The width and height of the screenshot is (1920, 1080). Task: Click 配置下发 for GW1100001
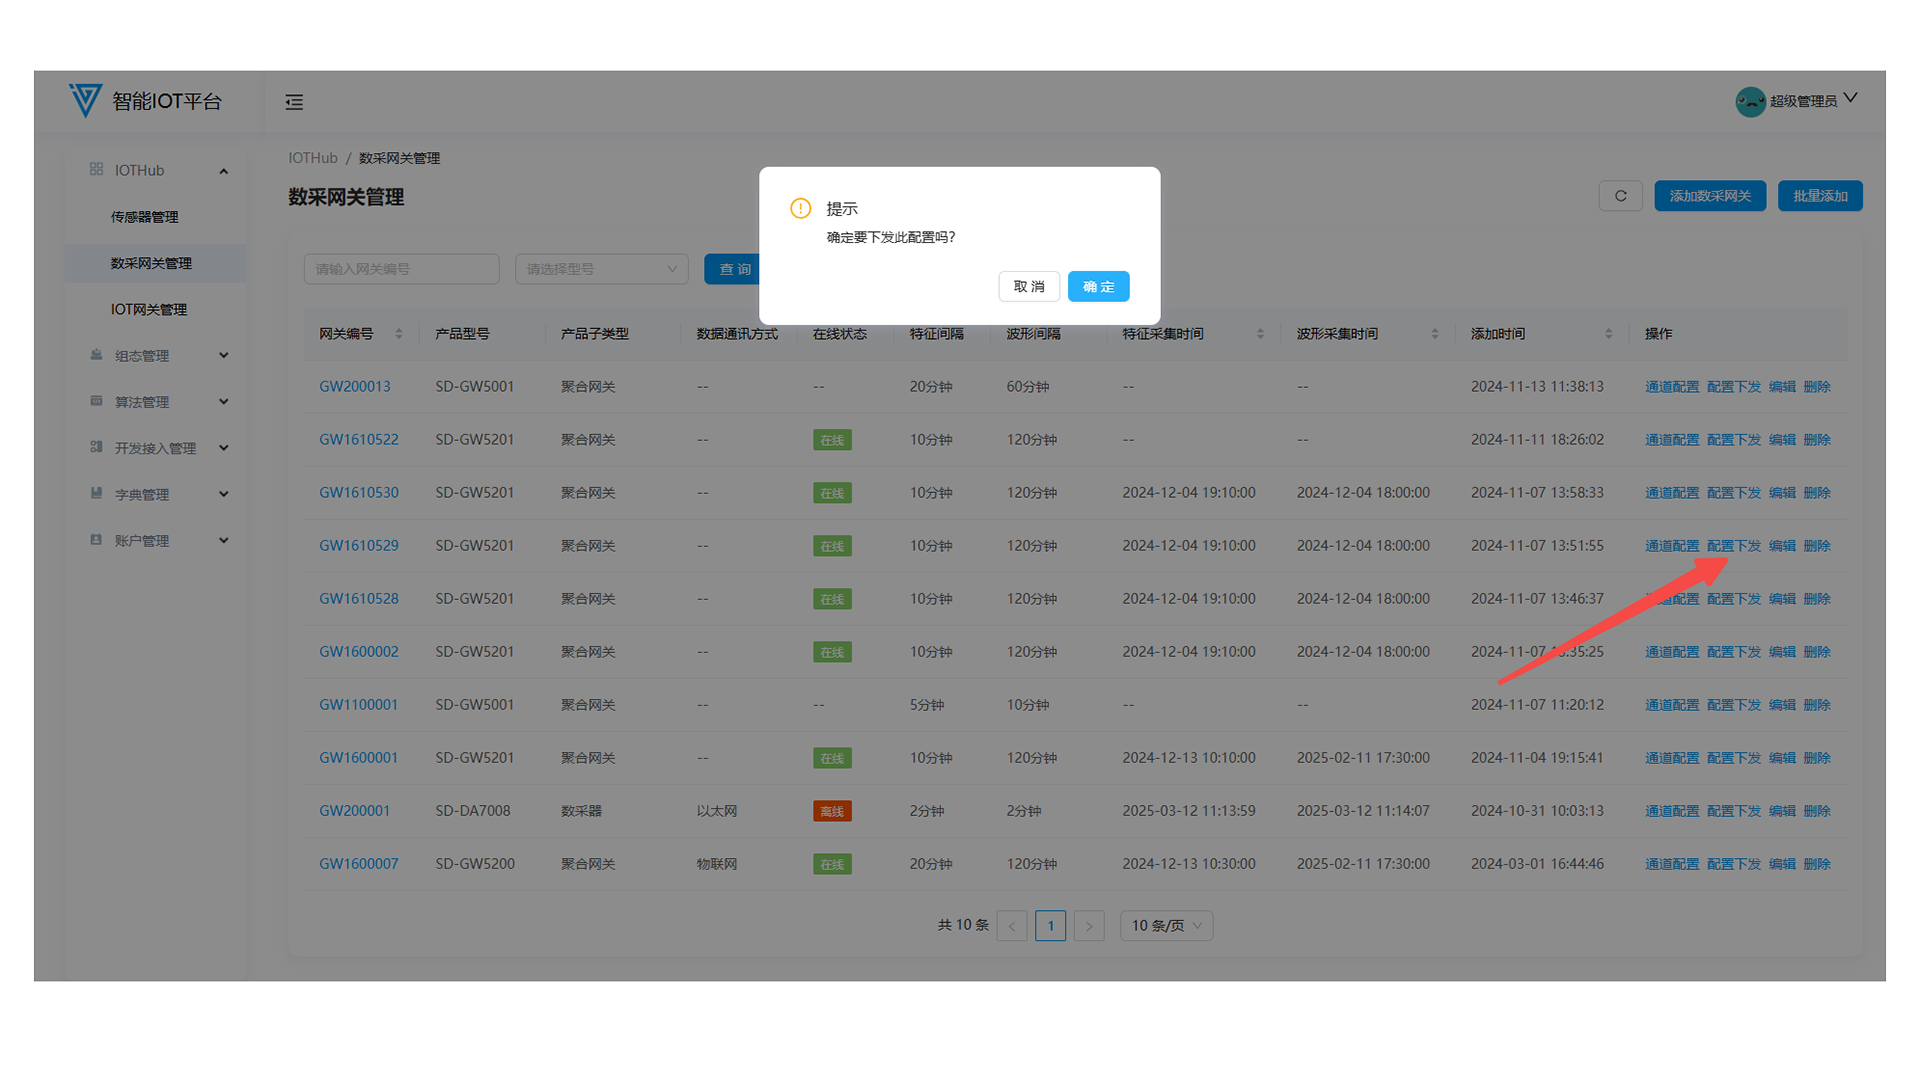(x=1734, y=705)
